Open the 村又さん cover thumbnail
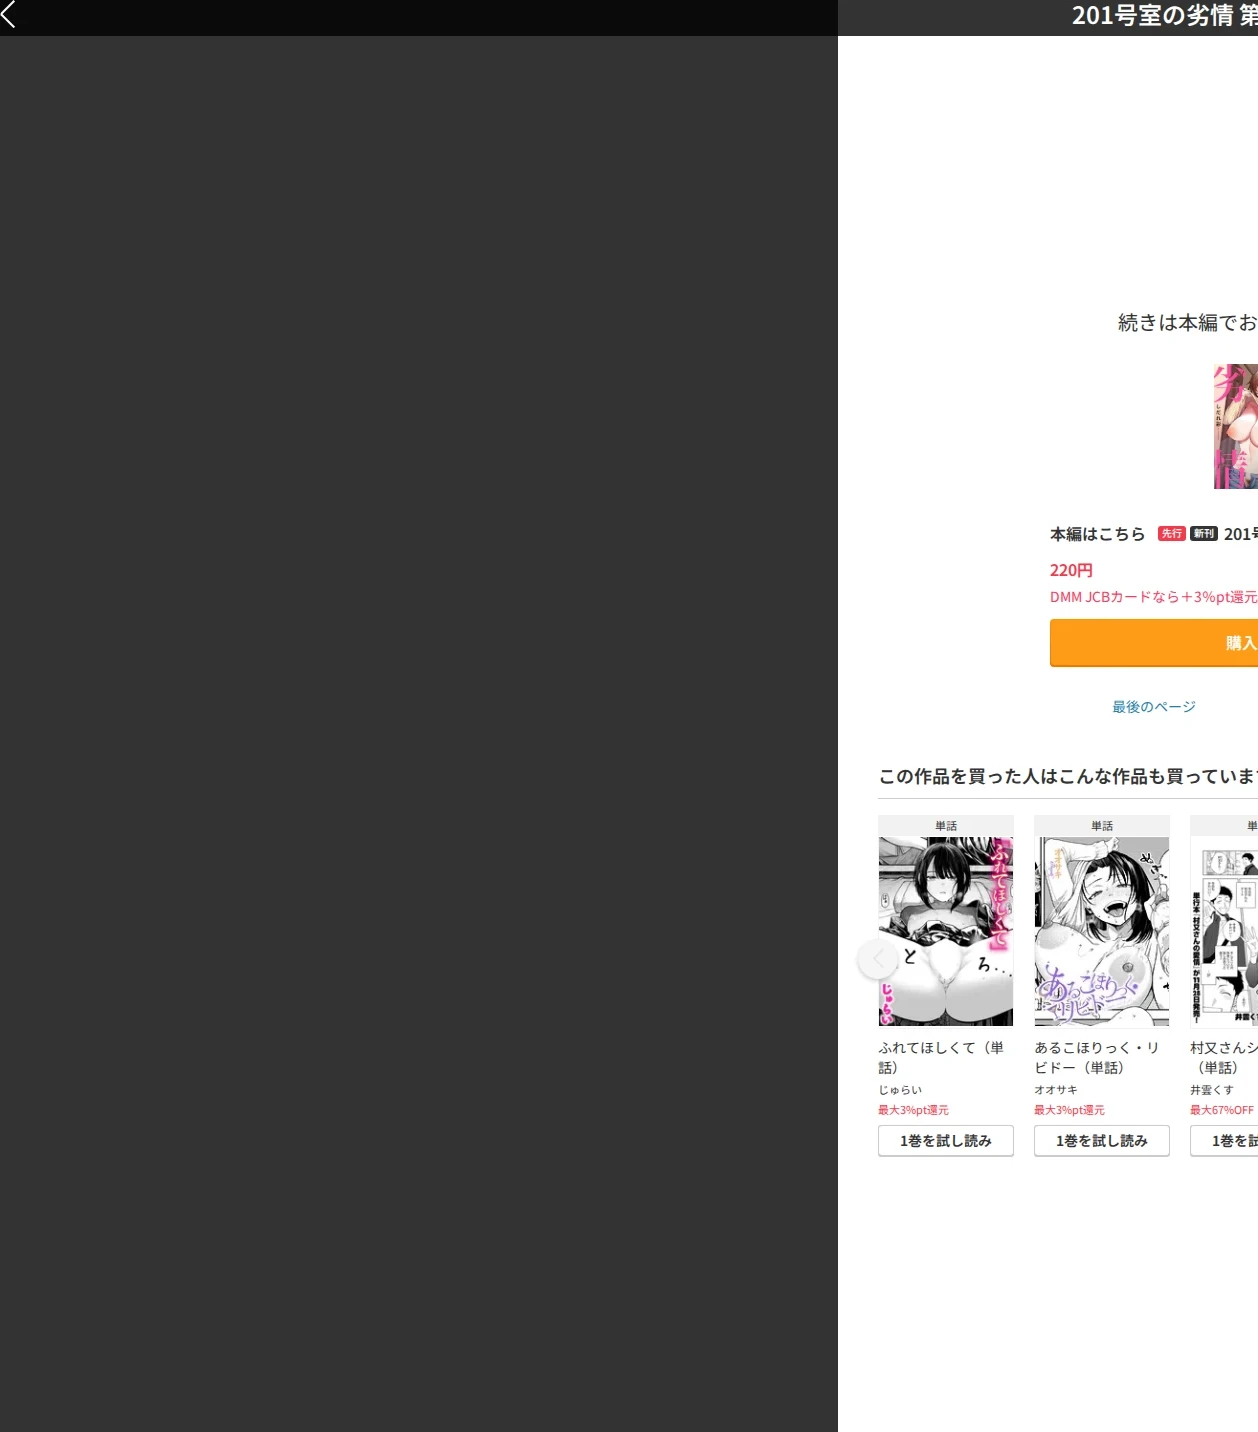The image size is (1258, 1432). coord(1224,931)
